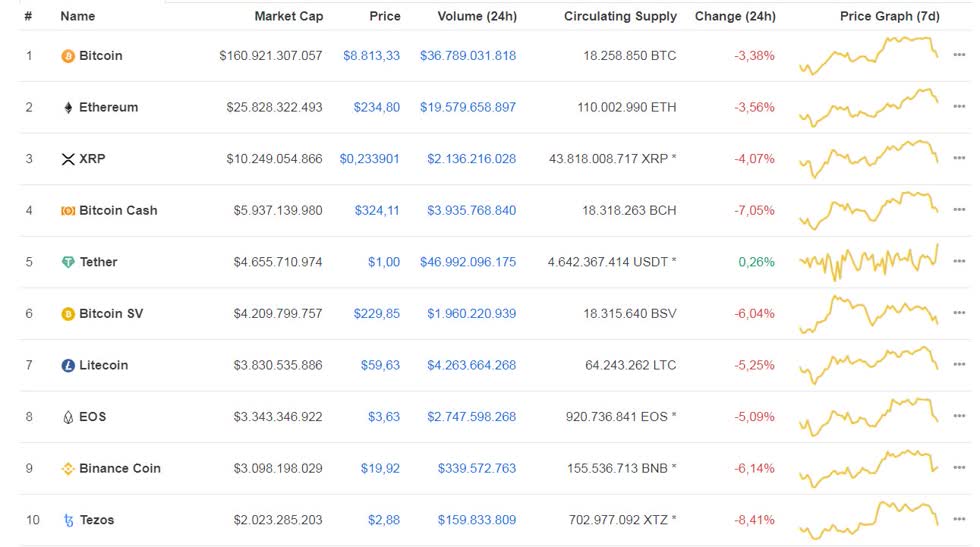Sort by the Volume (24h) column header

(477, 16)
